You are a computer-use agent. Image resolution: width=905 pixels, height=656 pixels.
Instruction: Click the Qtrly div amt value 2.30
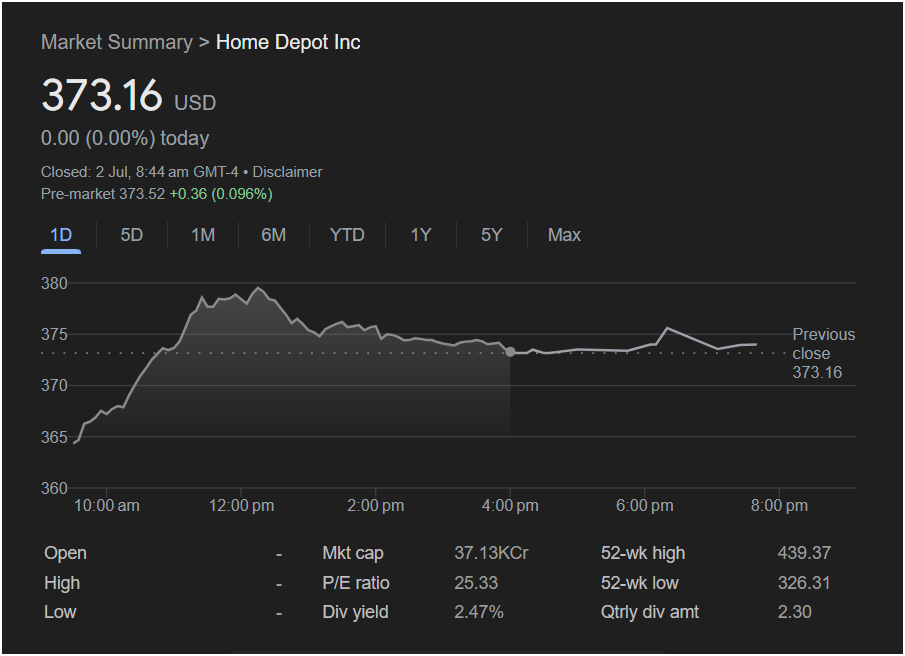click(794, 612)
